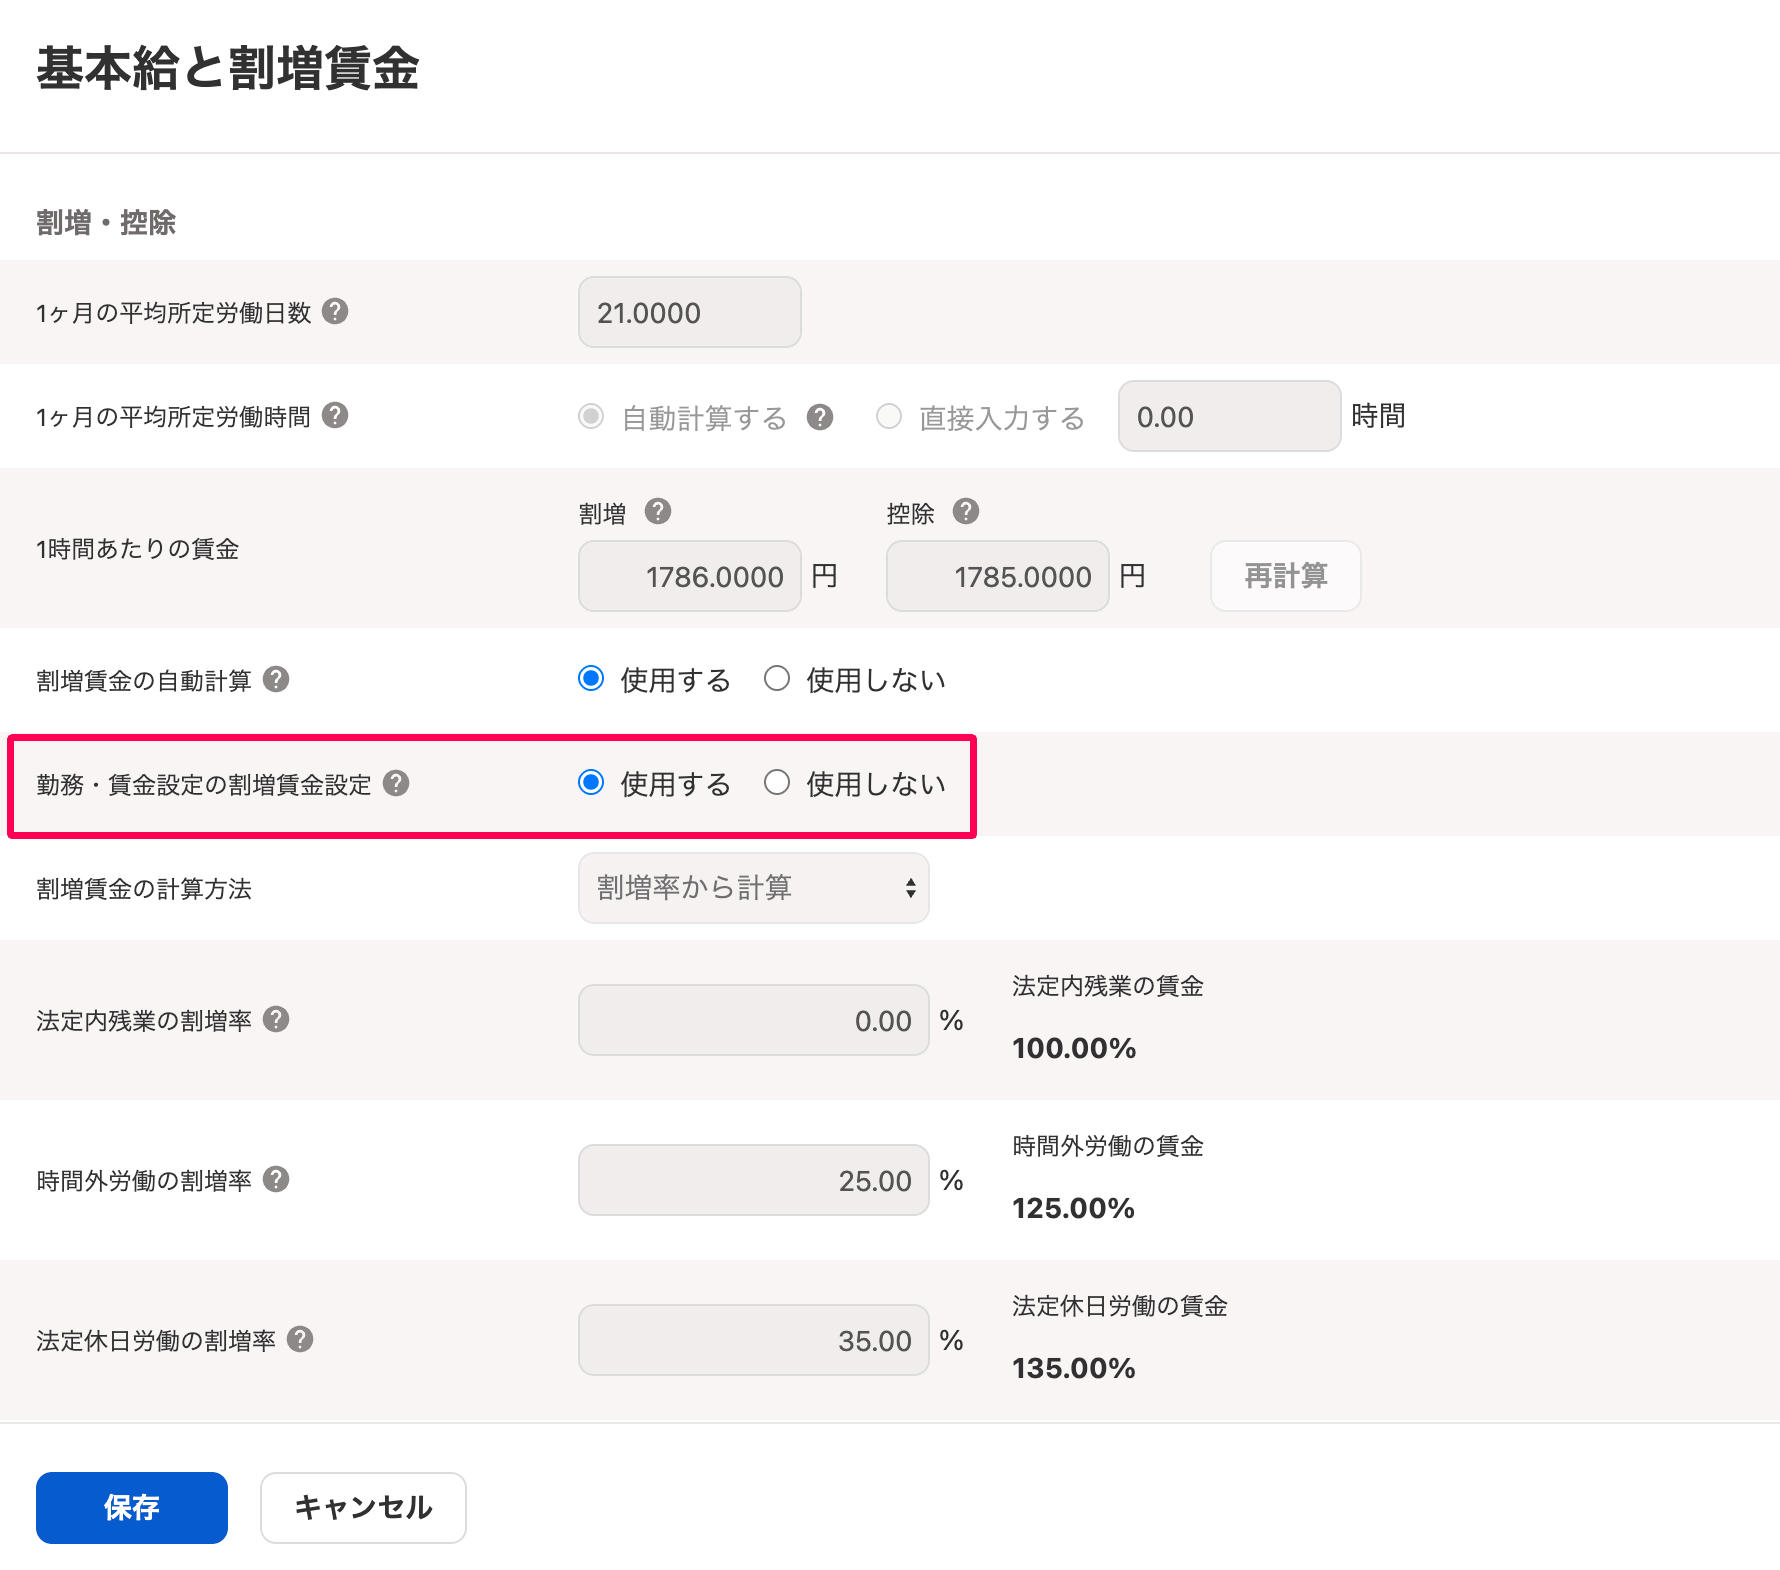Click the 100.00% value under 法定内残業の賃金
1780x1570 pixels.
tap(1074, 1048)
